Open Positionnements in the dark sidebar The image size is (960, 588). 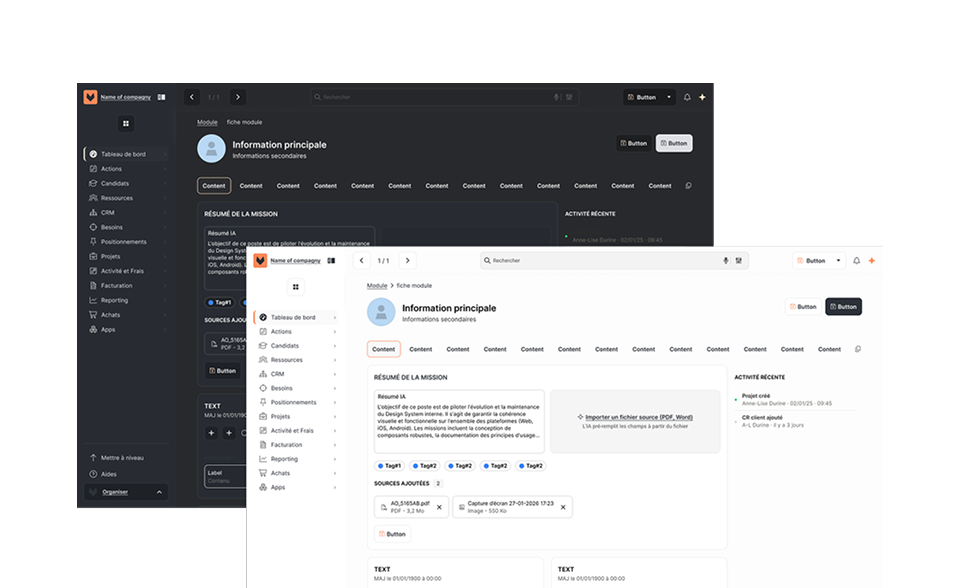(127, 242)
